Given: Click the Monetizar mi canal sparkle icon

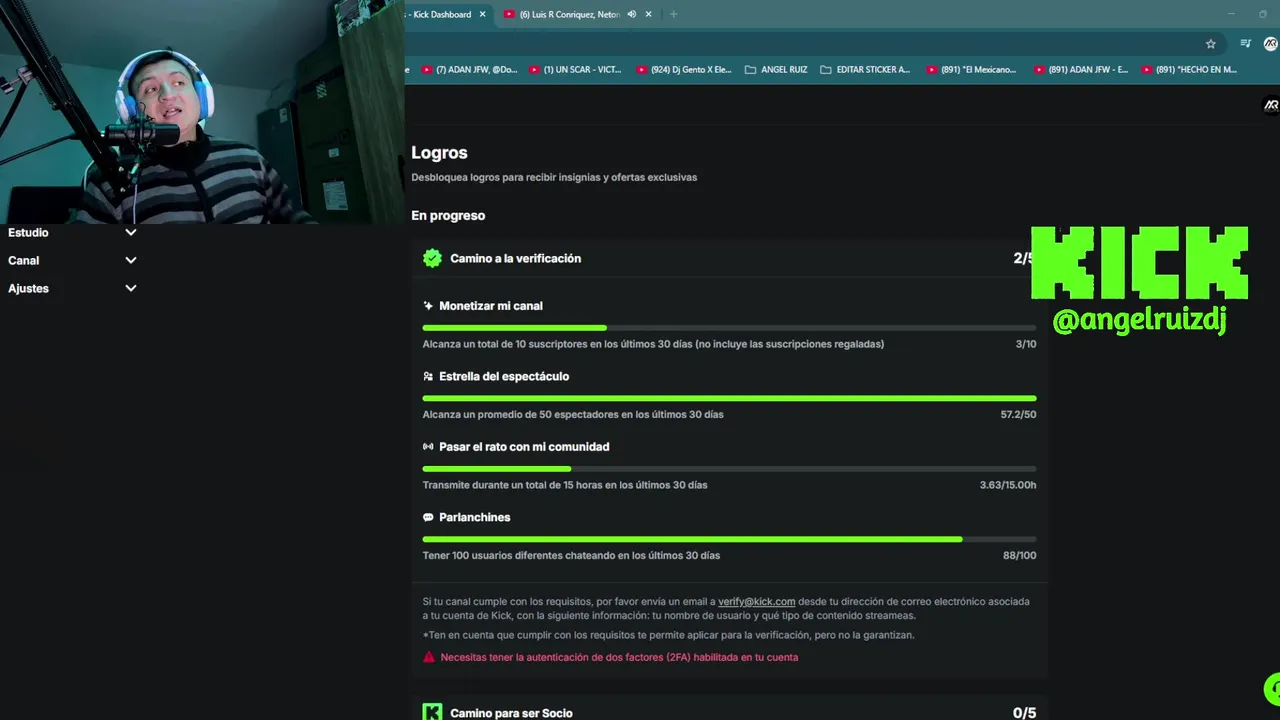Looking at the screenshot, I should point(428,306).
